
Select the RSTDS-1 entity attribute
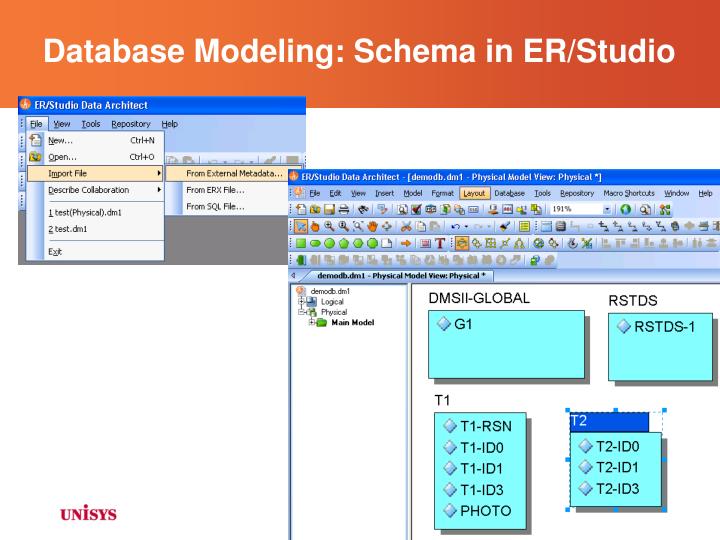(x=663, y=326)
